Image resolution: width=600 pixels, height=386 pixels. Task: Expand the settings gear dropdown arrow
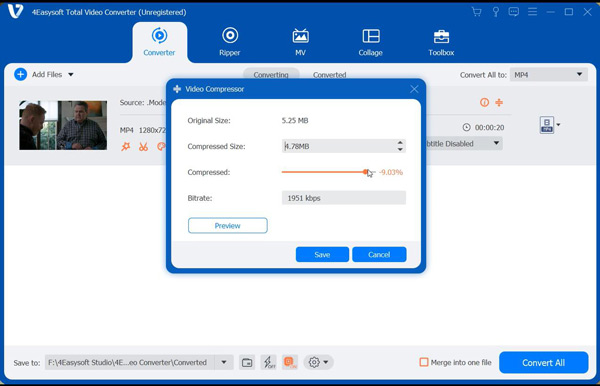pyautogui.click(x=326, y=362)
